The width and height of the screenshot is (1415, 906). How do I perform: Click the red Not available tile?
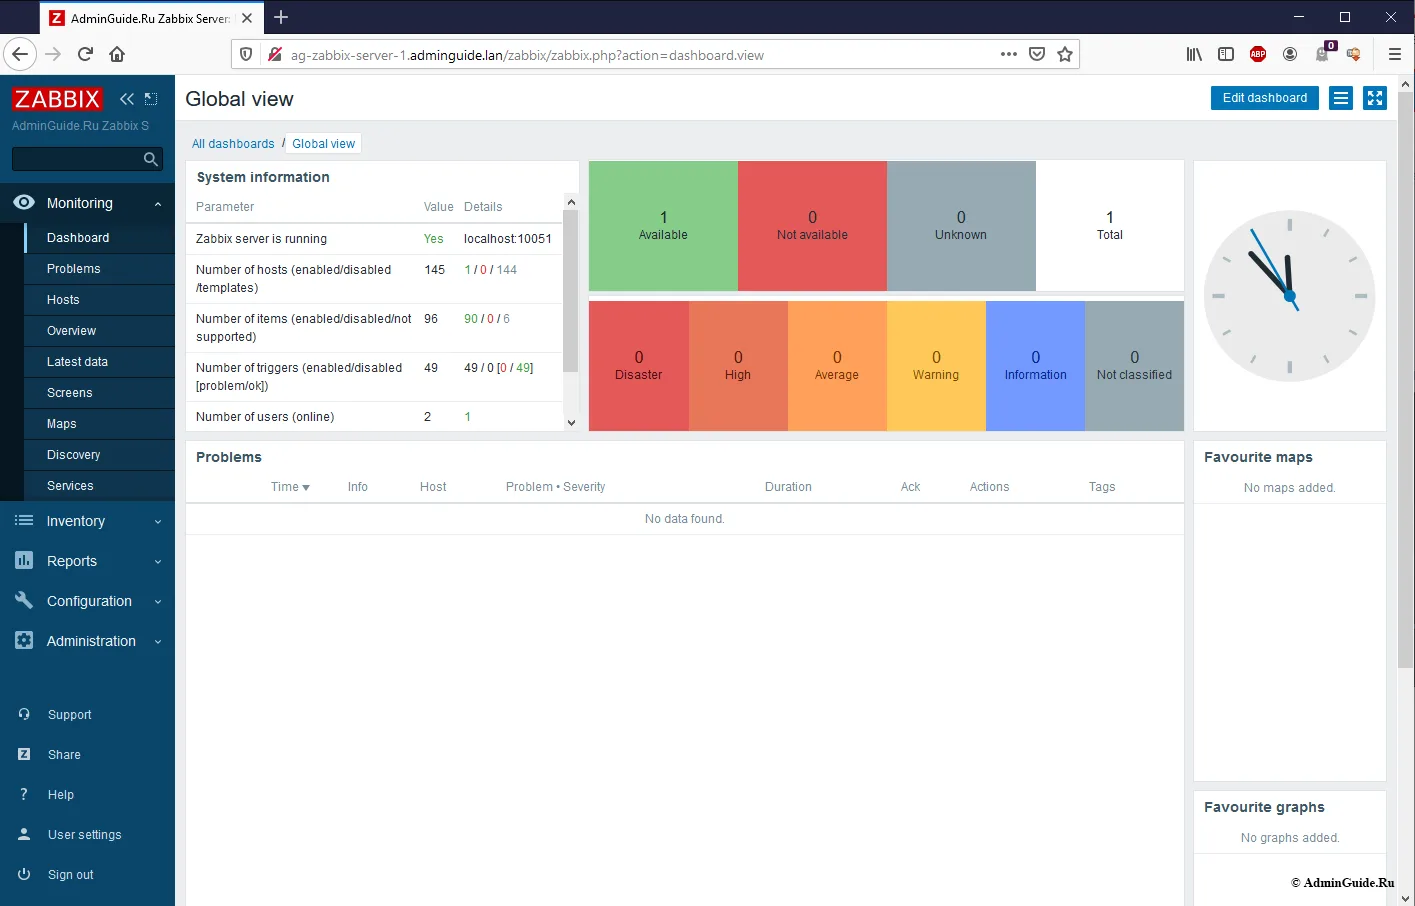[812, 226]
